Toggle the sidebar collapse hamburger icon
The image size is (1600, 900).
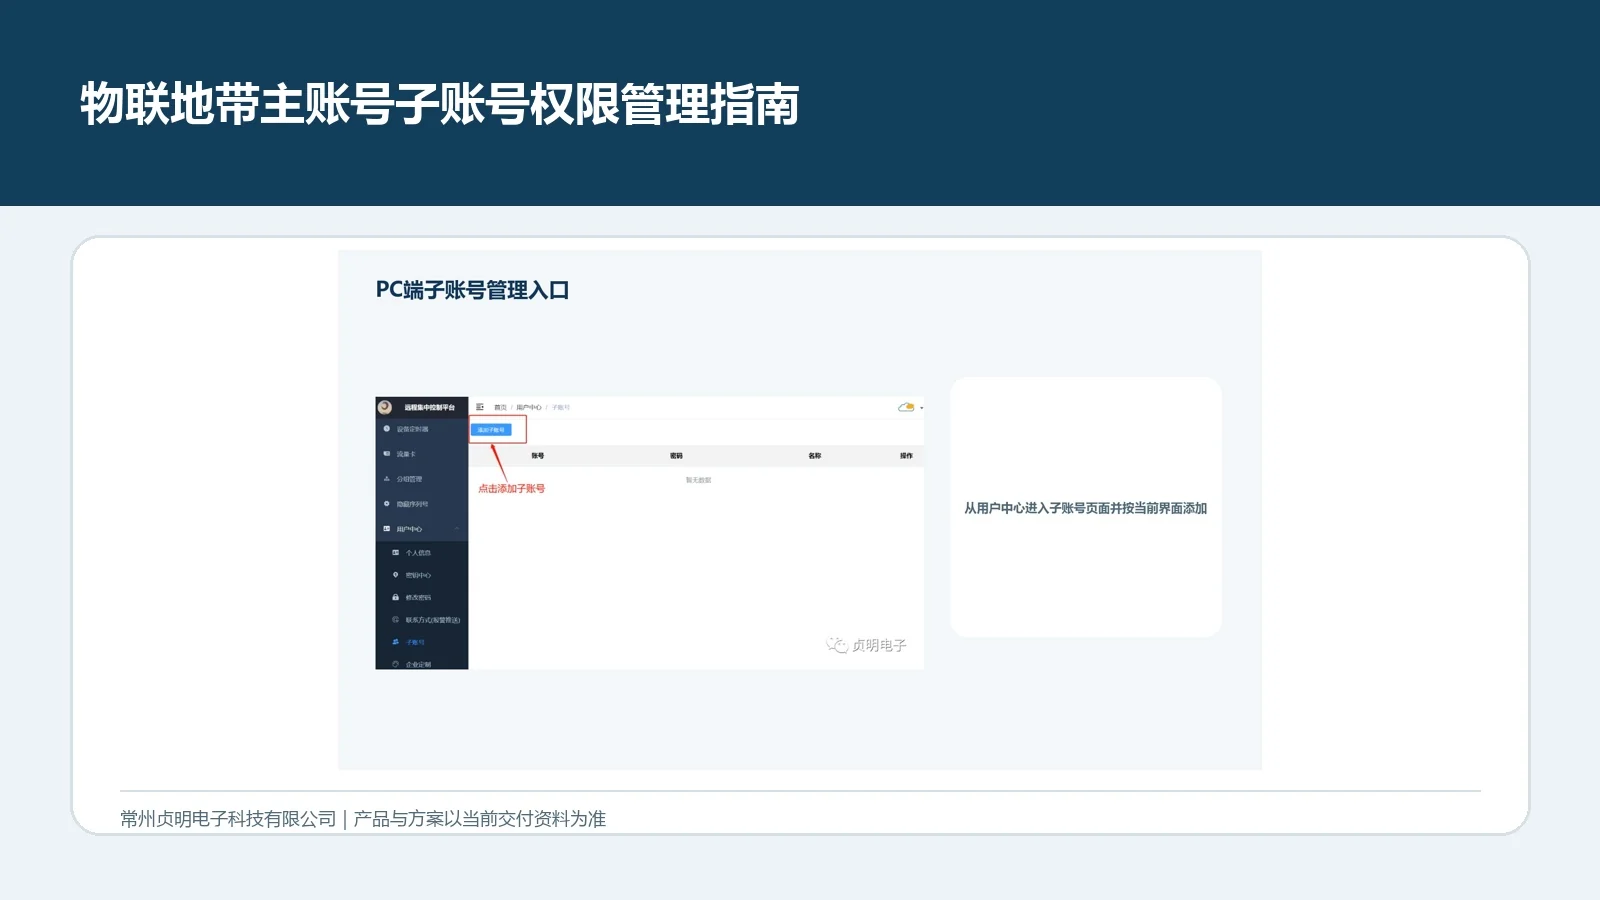[x=480, y=407]
